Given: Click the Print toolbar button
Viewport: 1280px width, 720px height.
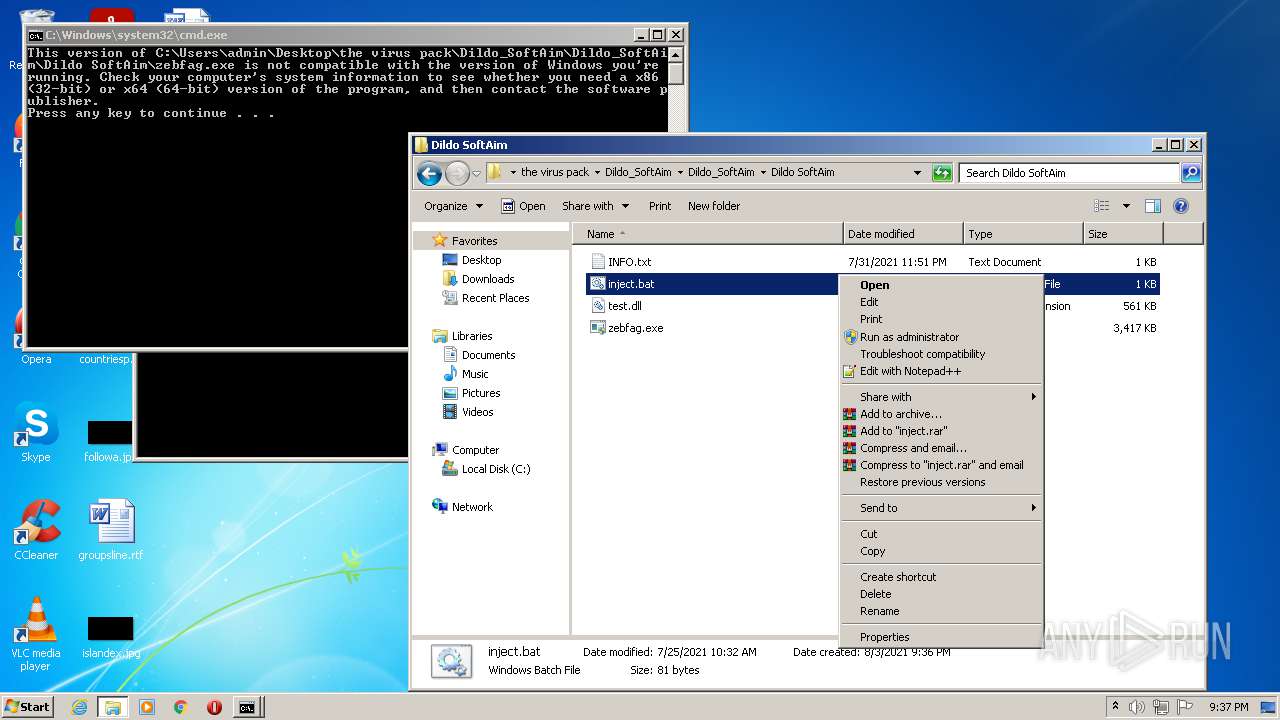Looking at the screenshot, I should point(660,206).
